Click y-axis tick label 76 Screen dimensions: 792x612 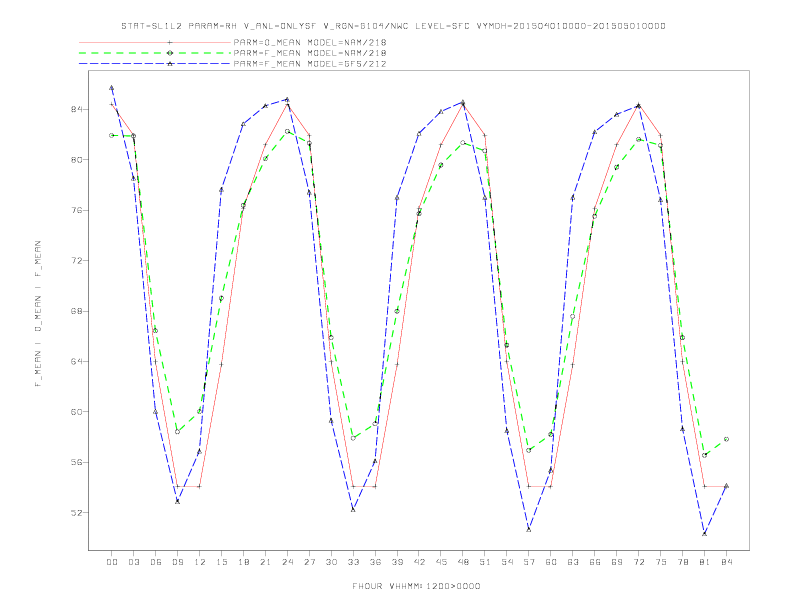point(76,211)
